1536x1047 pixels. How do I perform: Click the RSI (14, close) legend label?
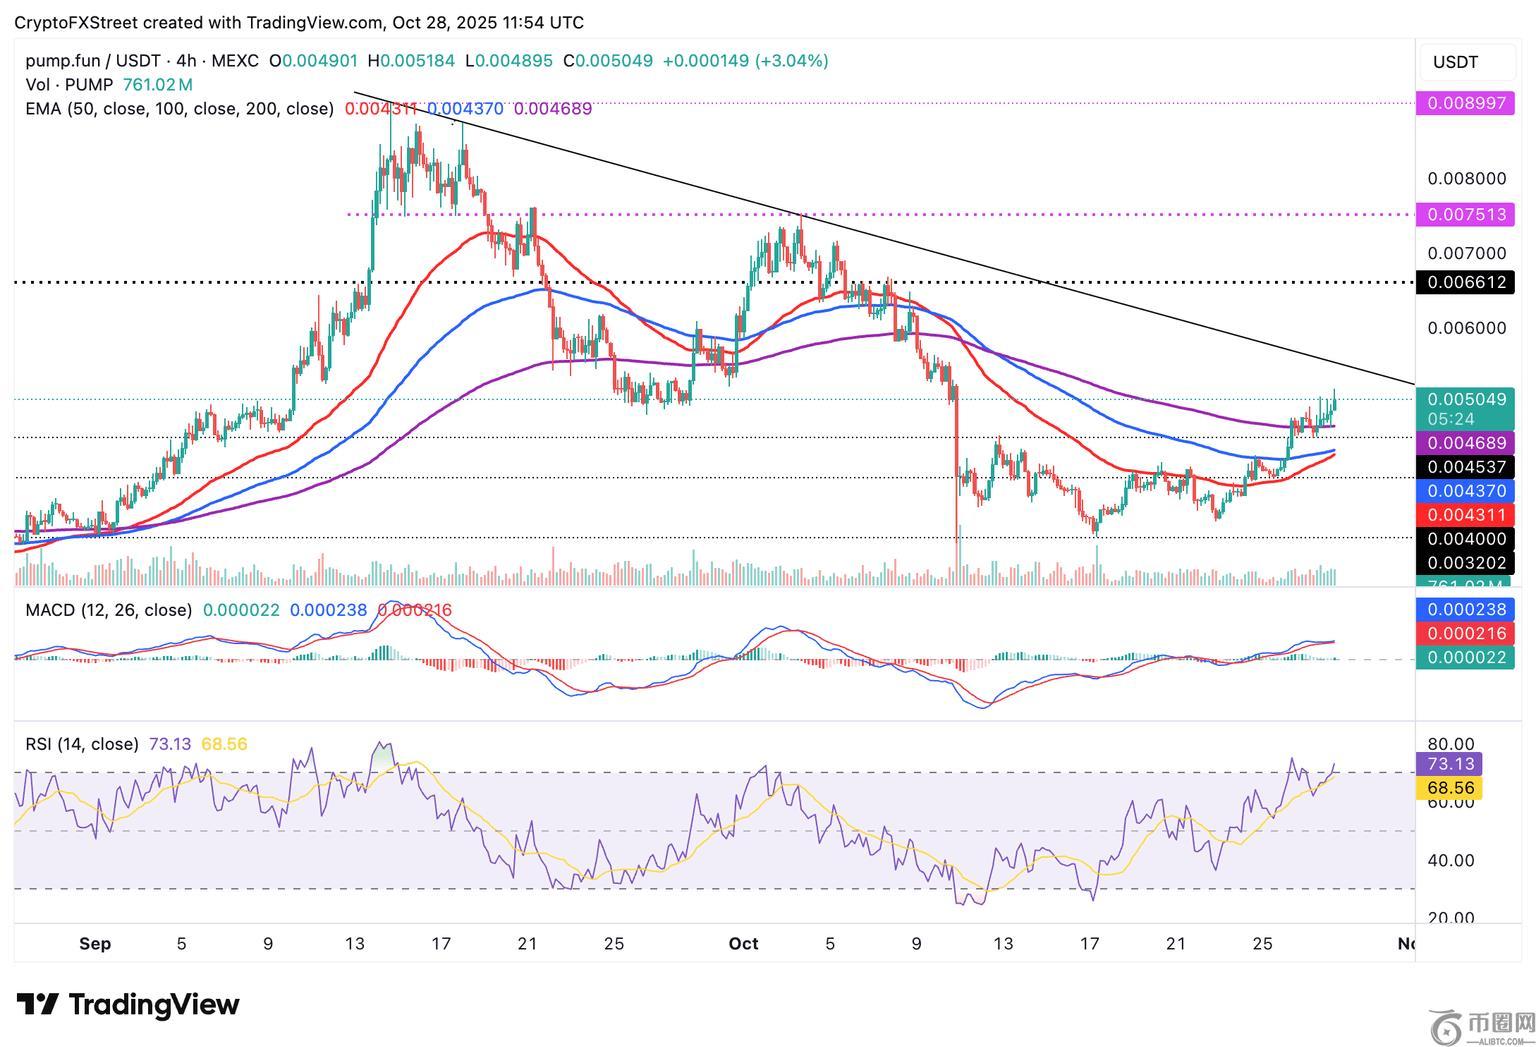point(82,744)
